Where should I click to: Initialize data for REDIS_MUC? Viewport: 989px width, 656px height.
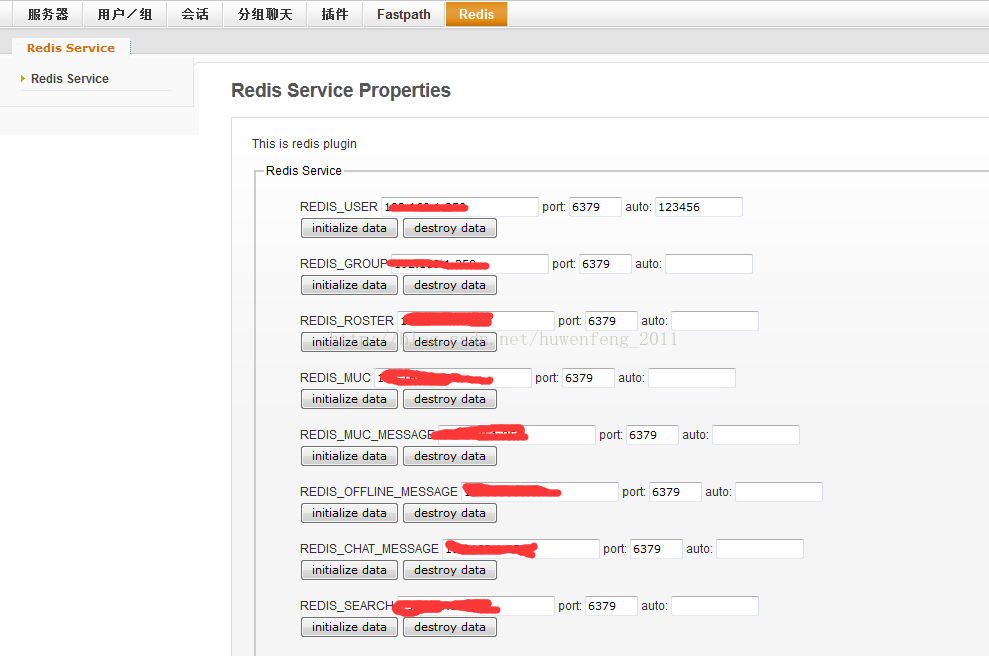coord(349,399)
